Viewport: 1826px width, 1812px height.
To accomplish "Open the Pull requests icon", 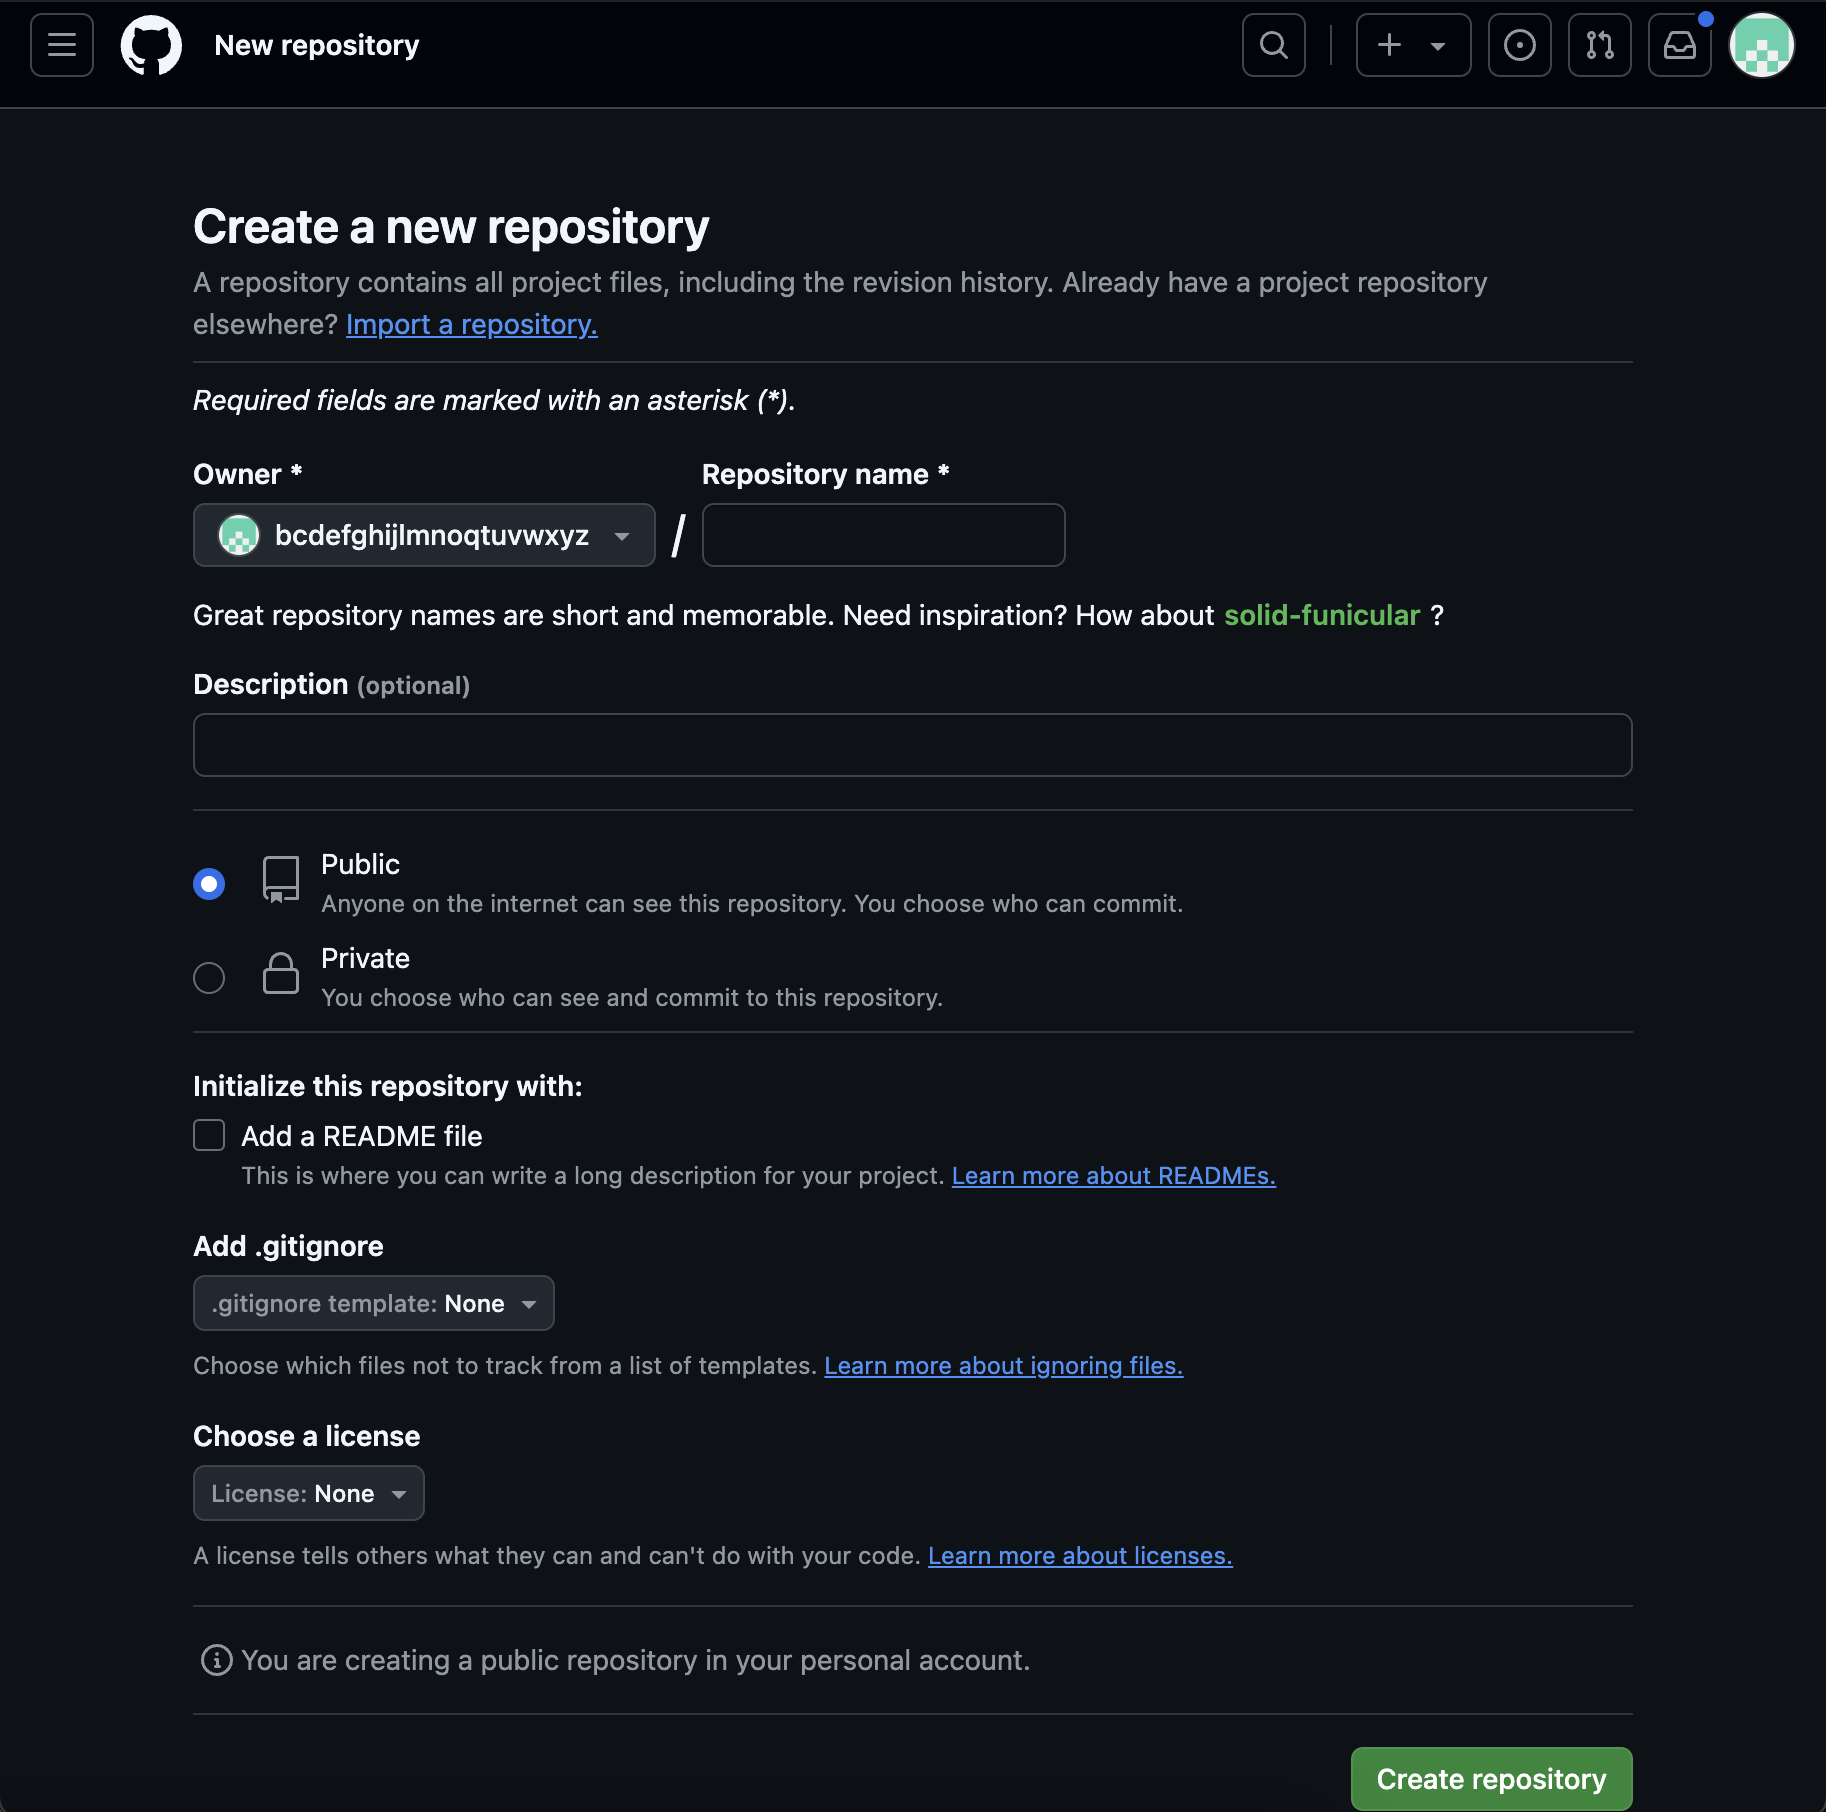I will click(x=1599, y=45).
